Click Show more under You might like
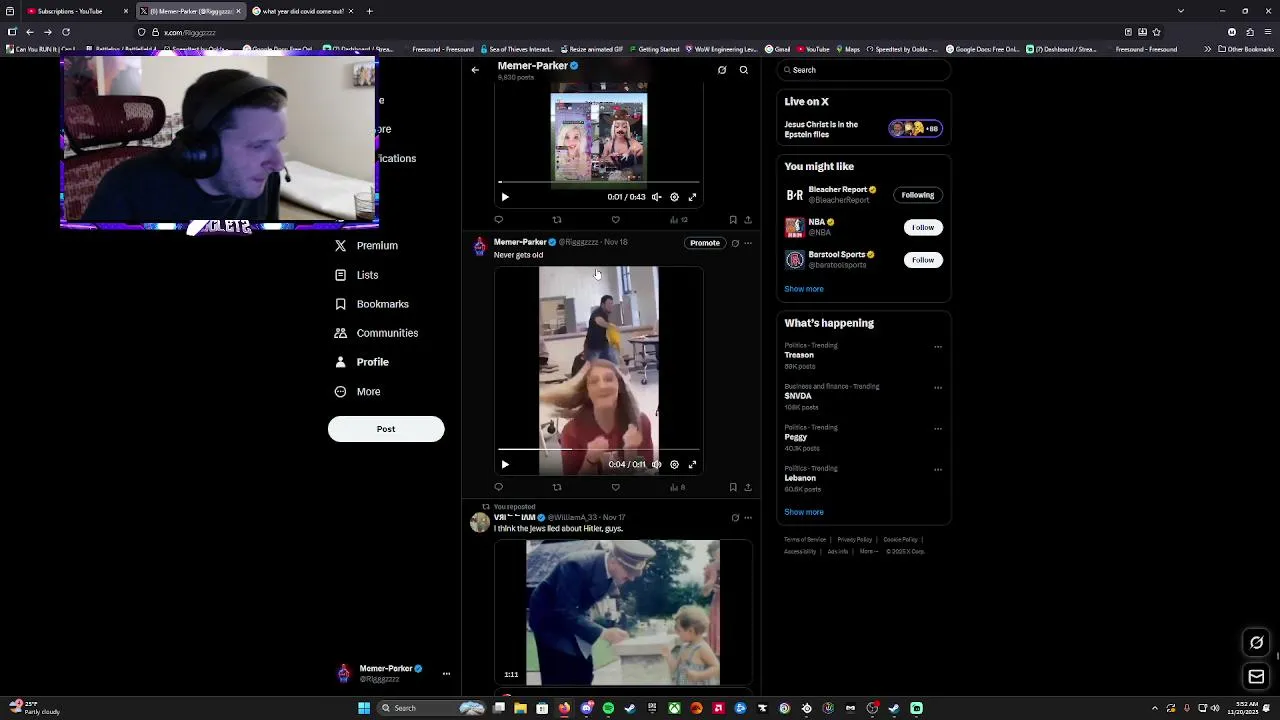 [804, 289]
